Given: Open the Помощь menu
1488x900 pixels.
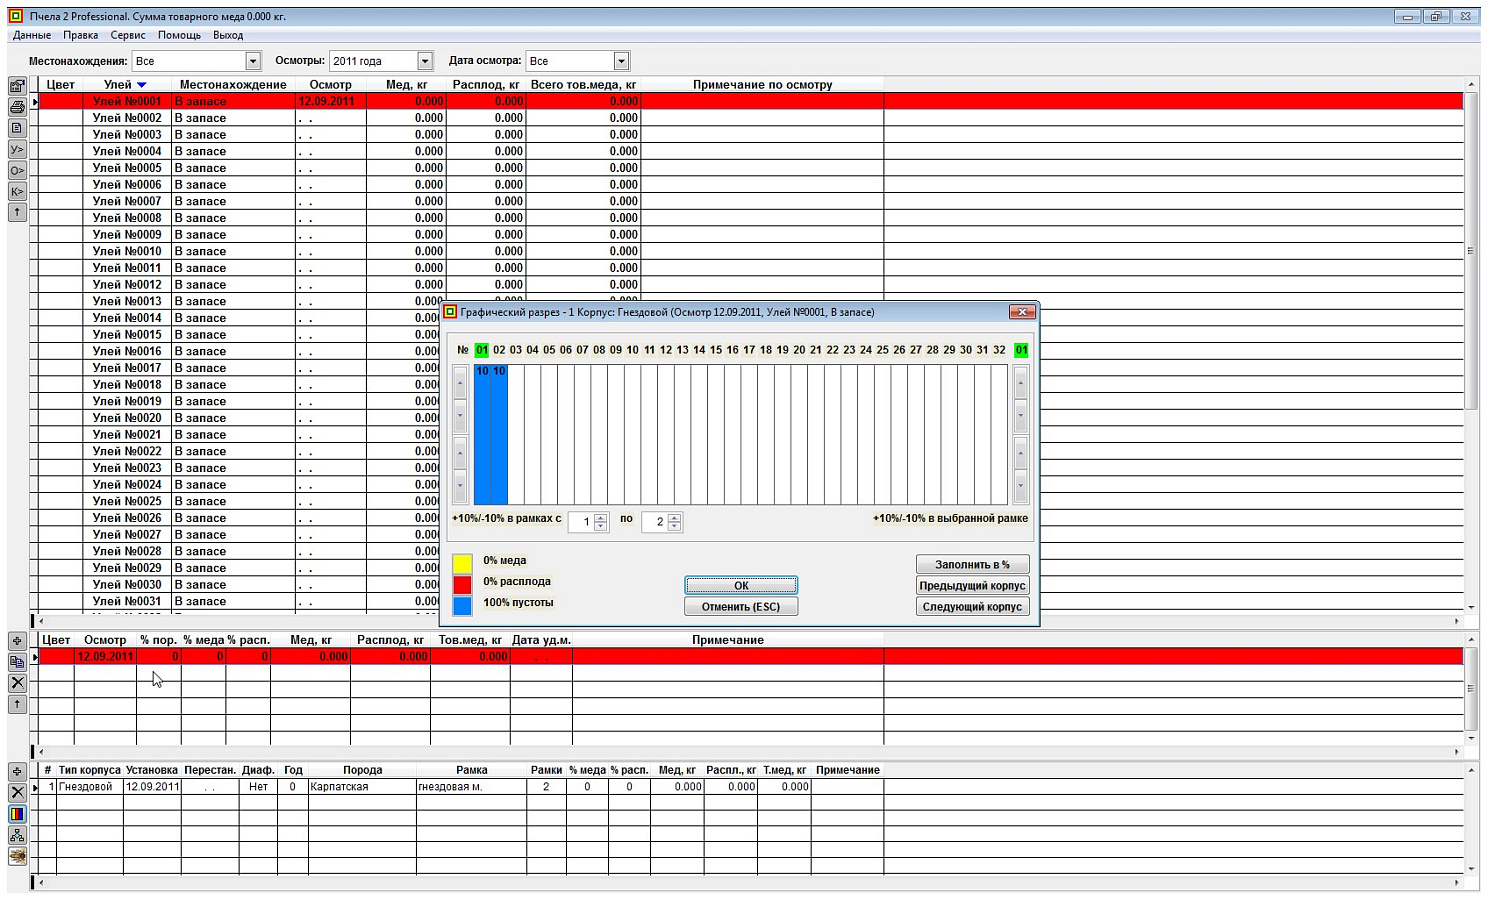Looking at the screenshot, I should click(180, 35).
